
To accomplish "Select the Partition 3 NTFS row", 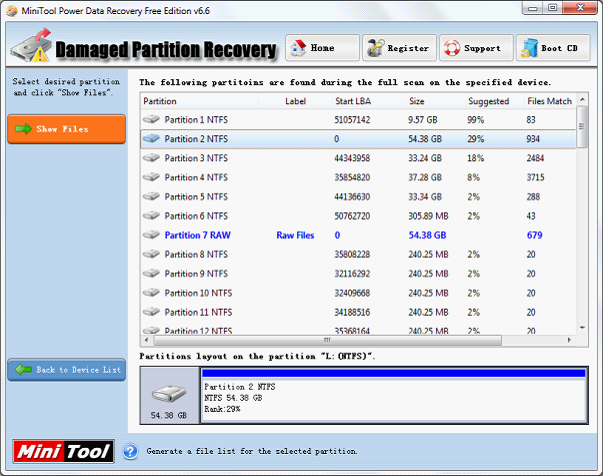I will click(358, 158).
